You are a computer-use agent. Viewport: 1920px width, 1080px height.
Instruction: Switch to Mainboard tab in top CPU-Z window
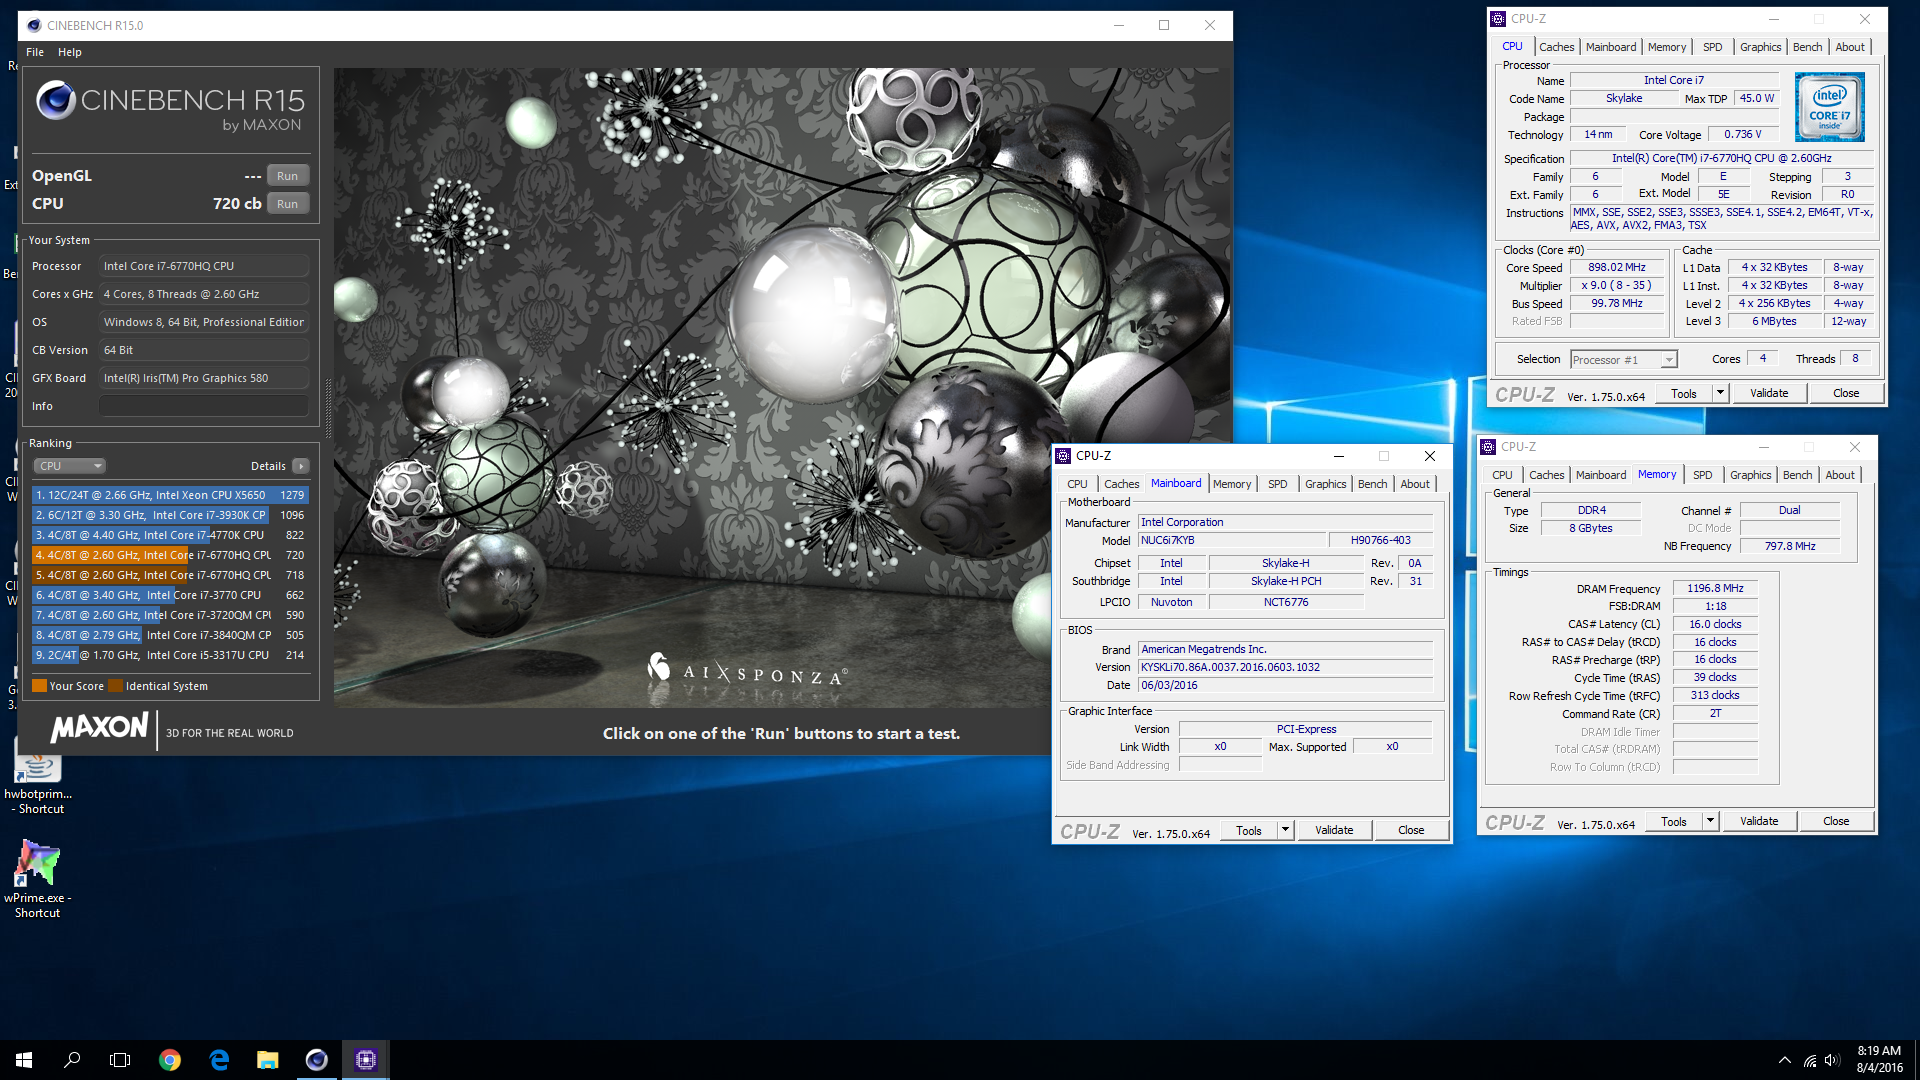pos(1611,47)
